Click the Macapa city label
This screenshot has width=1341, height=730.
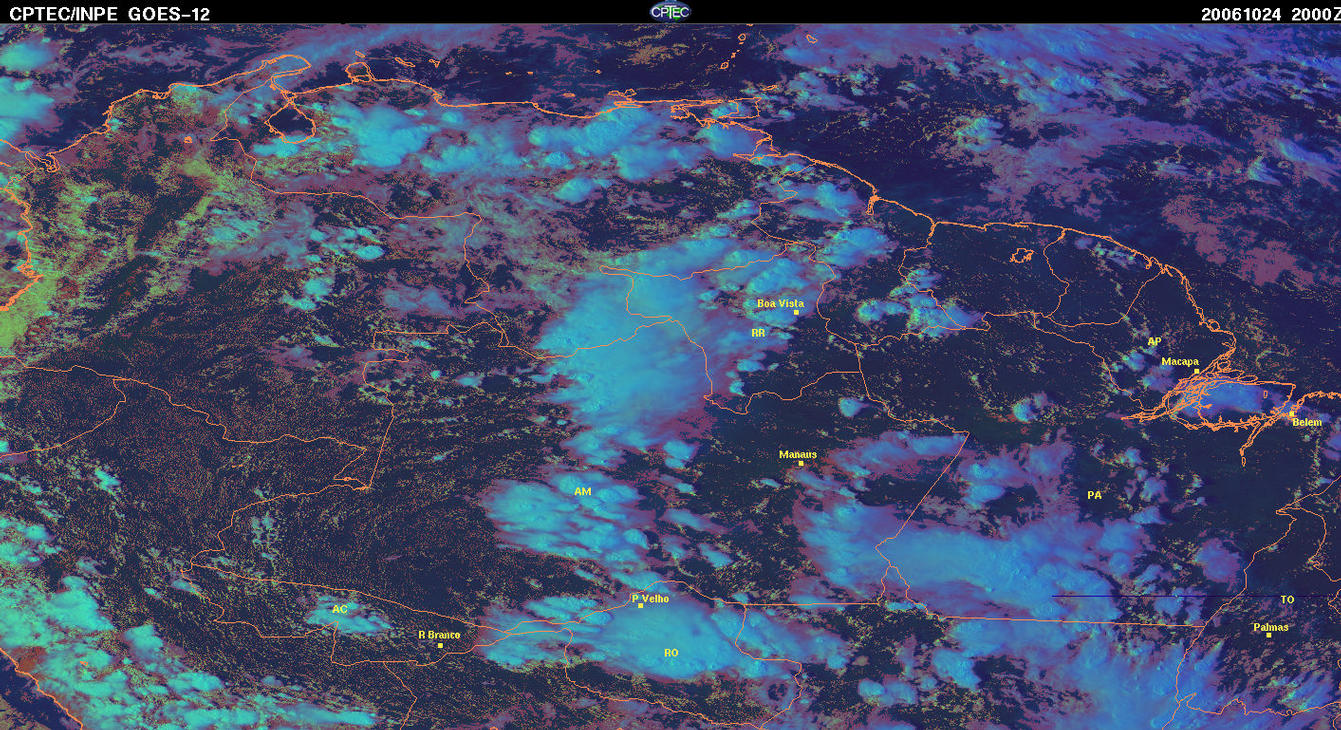pyautogui.click(x=1180, y=362)
